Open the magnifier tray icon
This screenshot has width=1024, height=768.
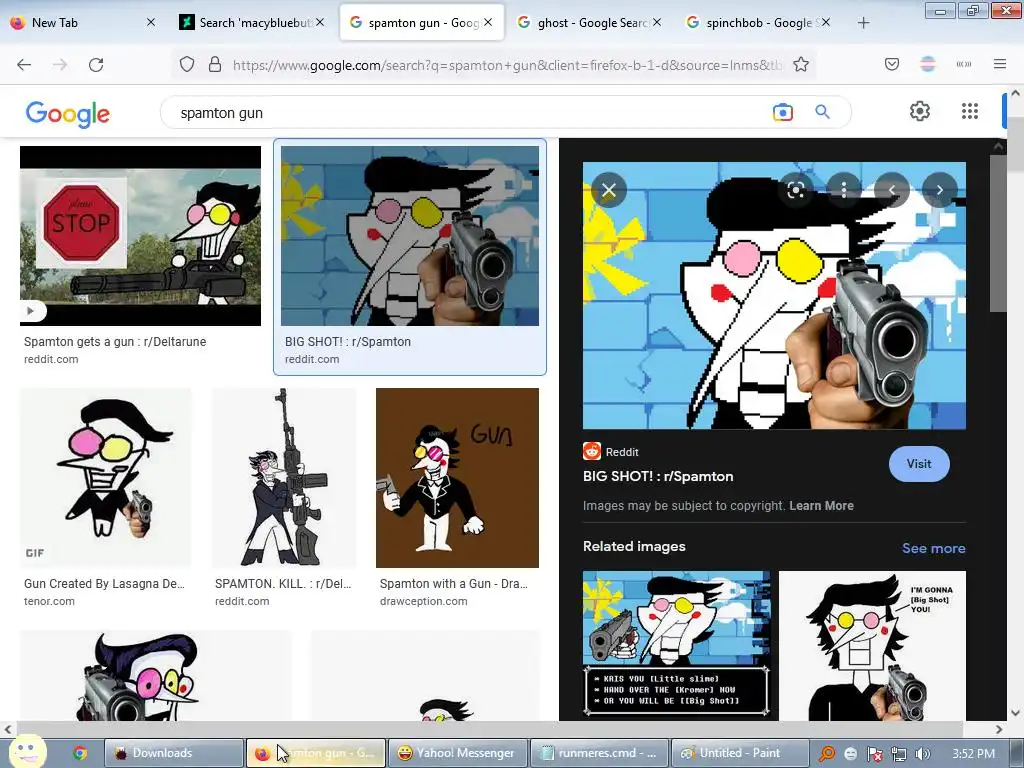[x=826, y=754]
